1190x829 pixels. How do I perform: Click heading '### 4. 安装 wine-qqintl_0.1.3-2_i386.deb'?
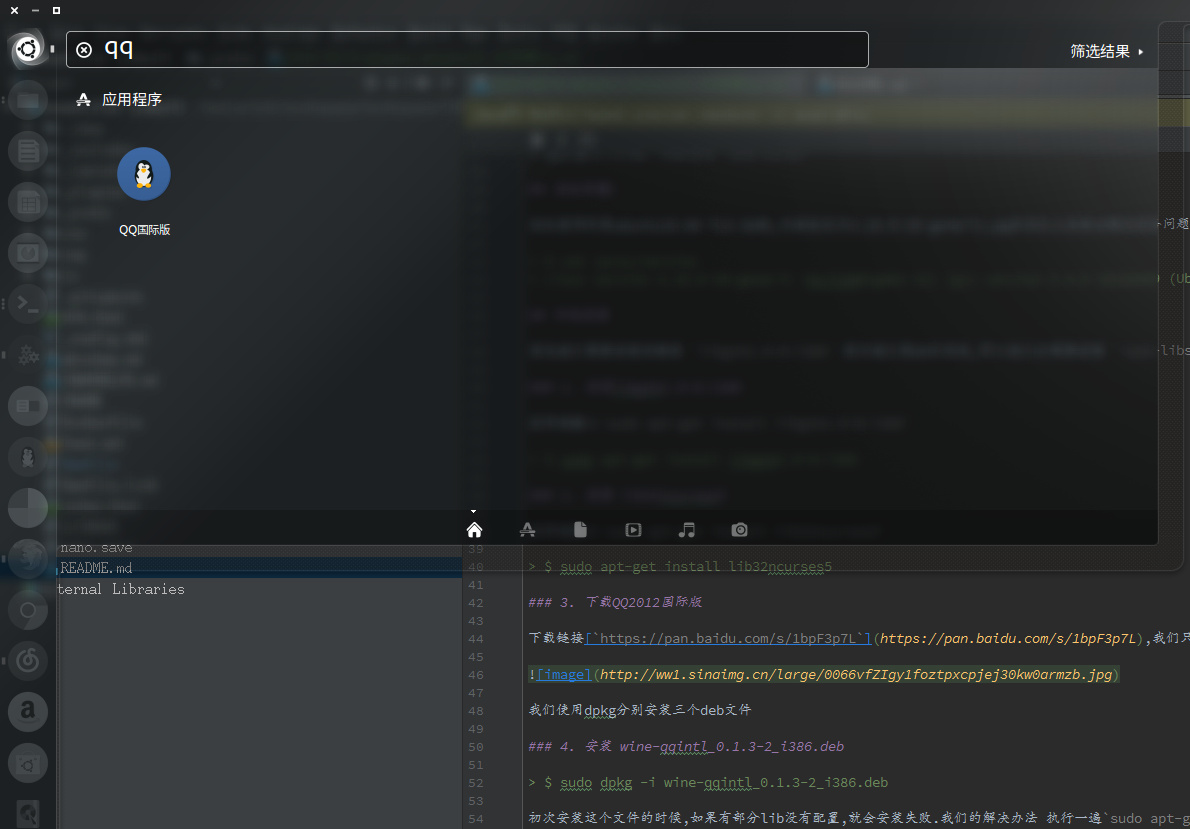coord(686,747)
